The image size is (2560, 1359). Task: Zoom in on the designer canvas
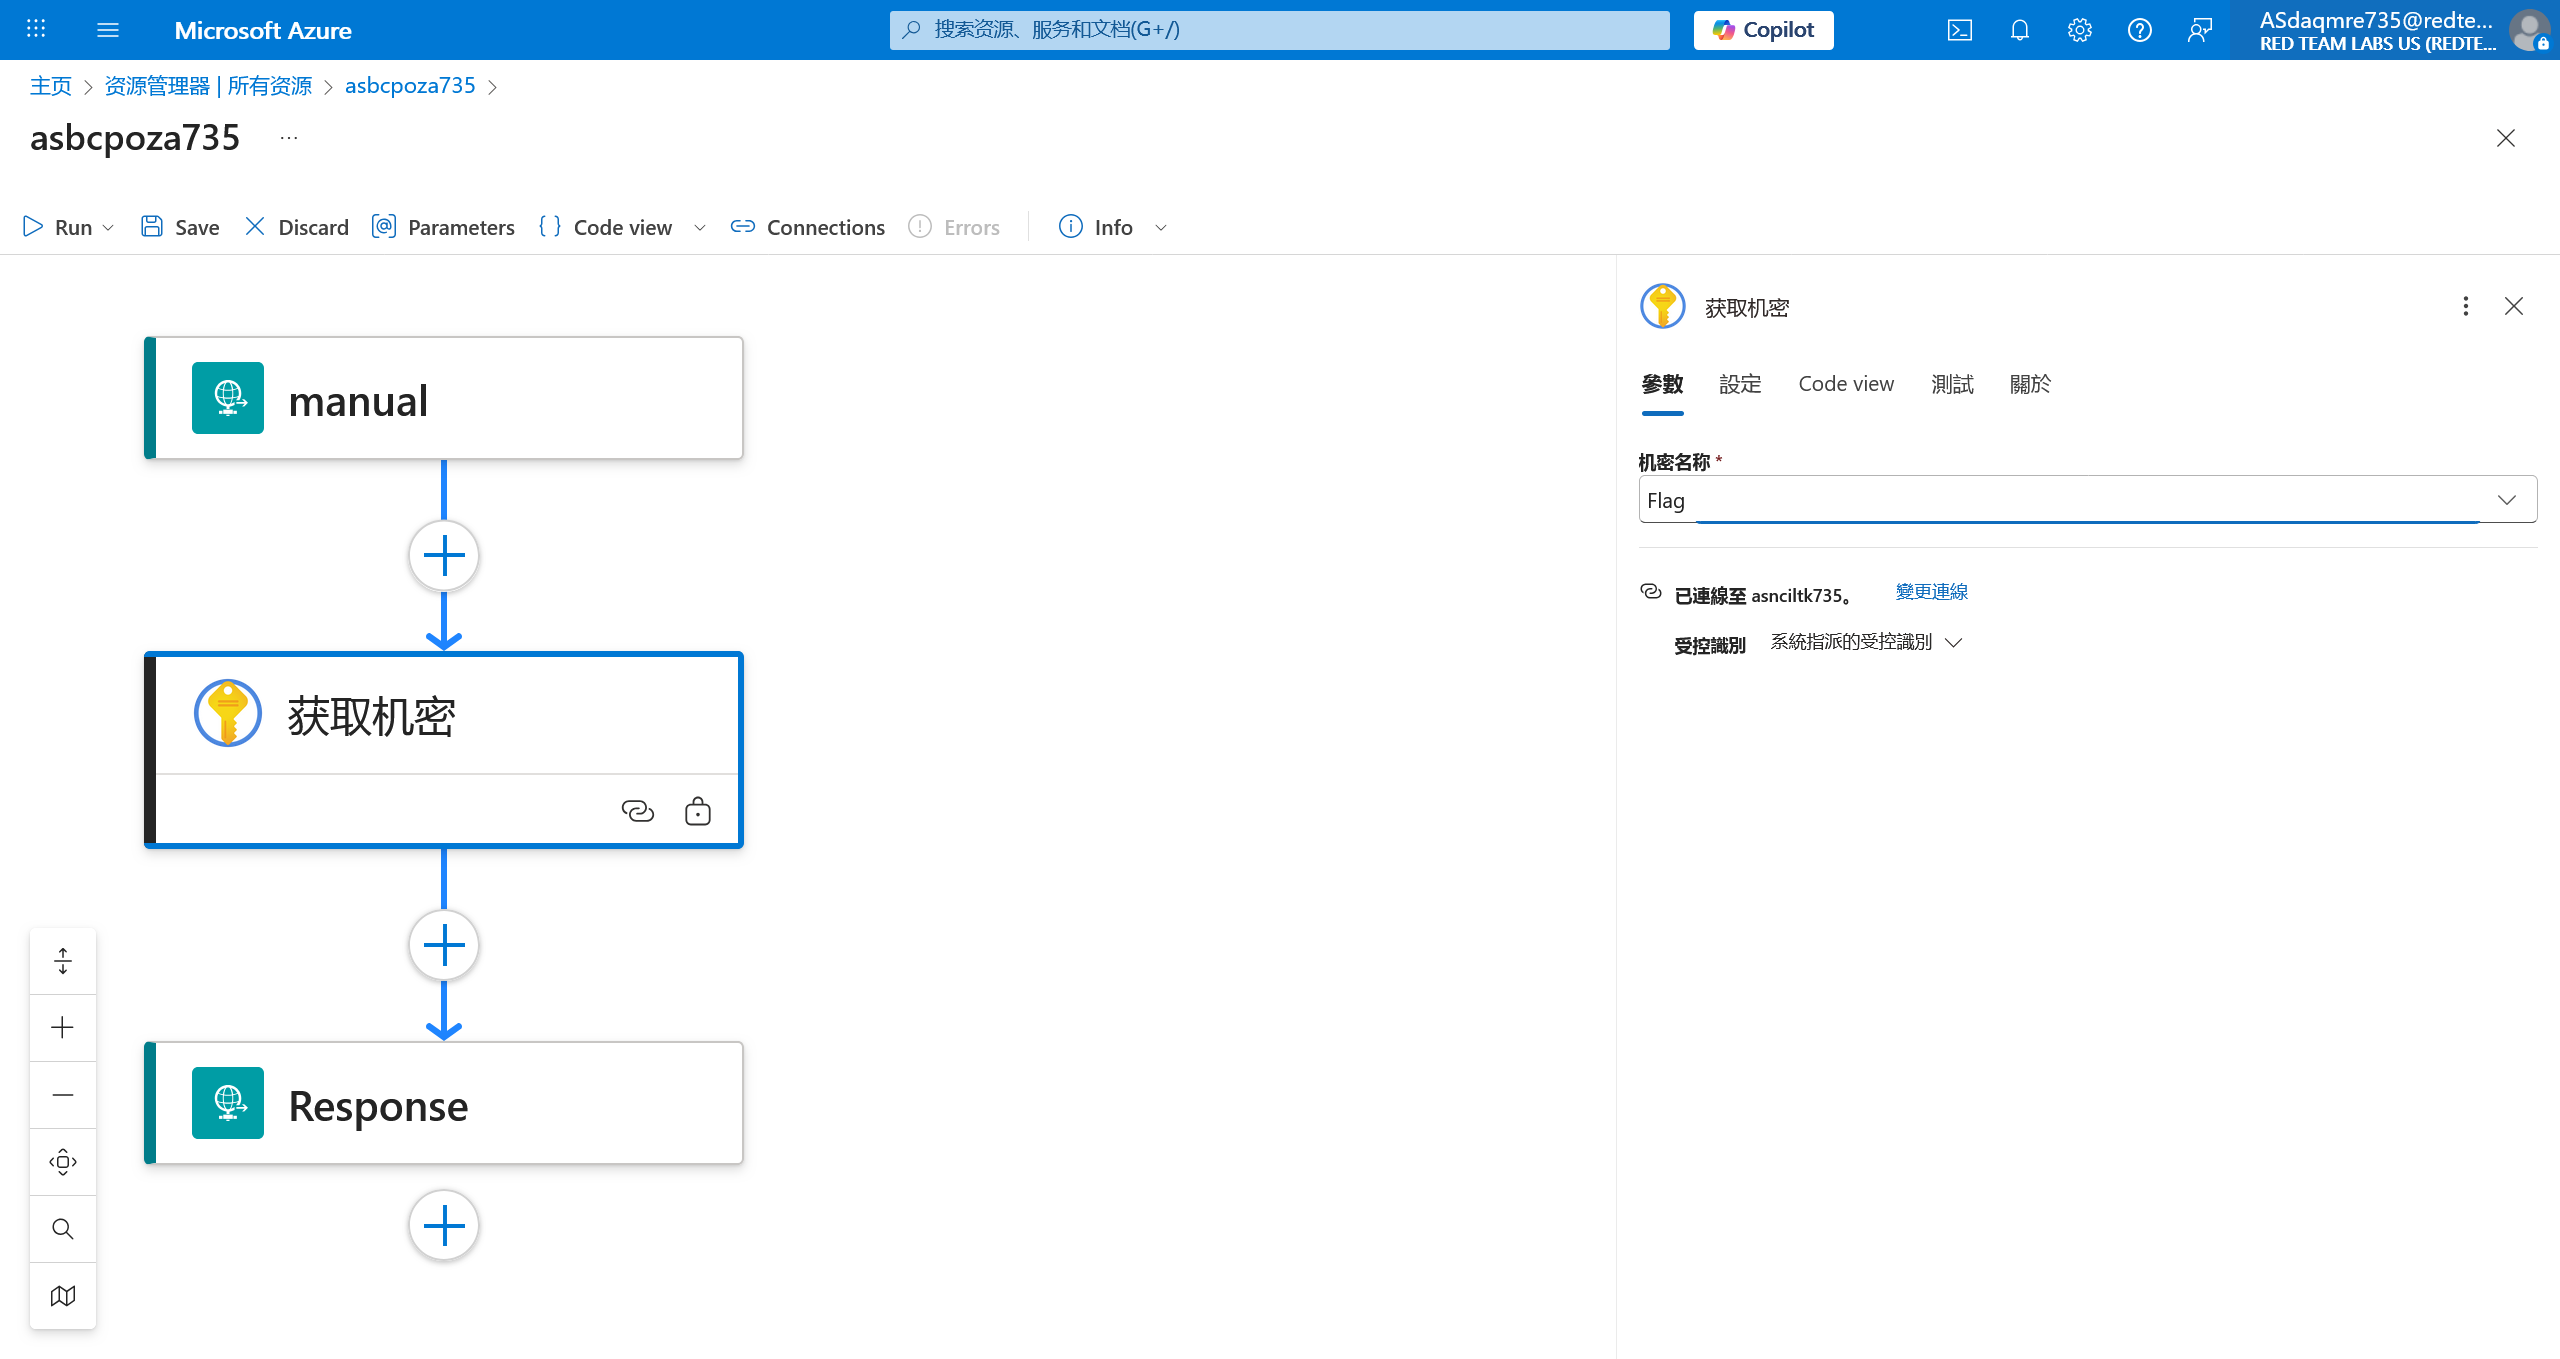(63, 1027)
